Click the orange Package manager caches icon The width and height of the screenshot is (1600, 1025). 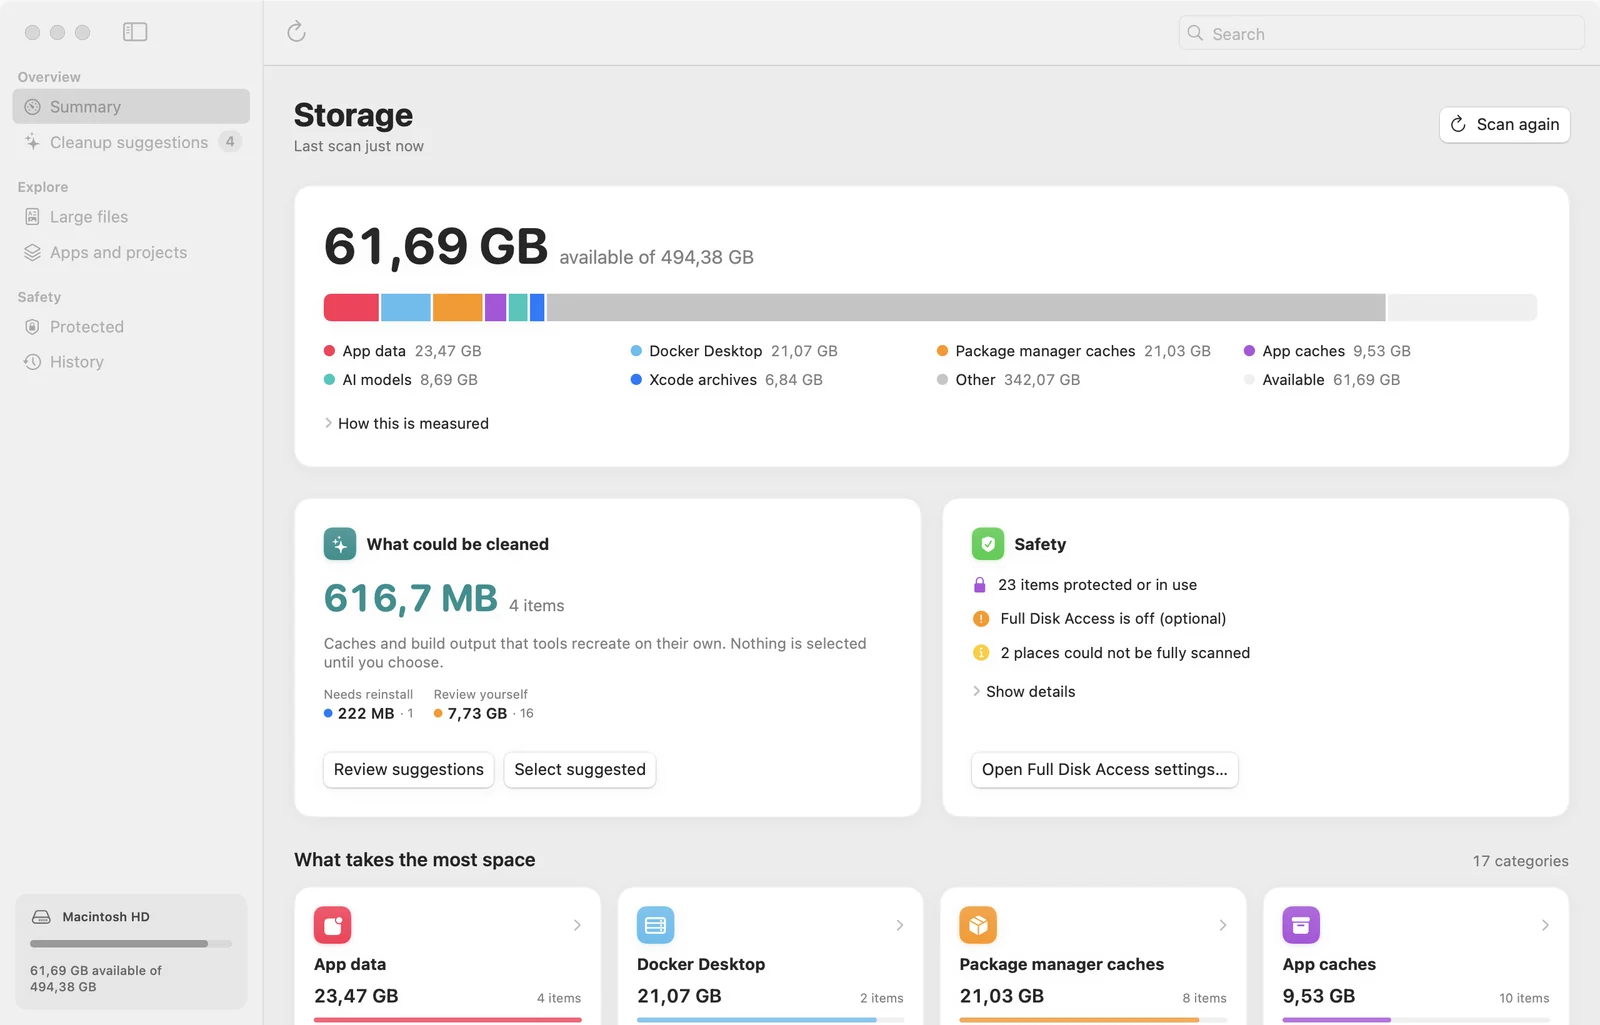[x=978, y=925]
